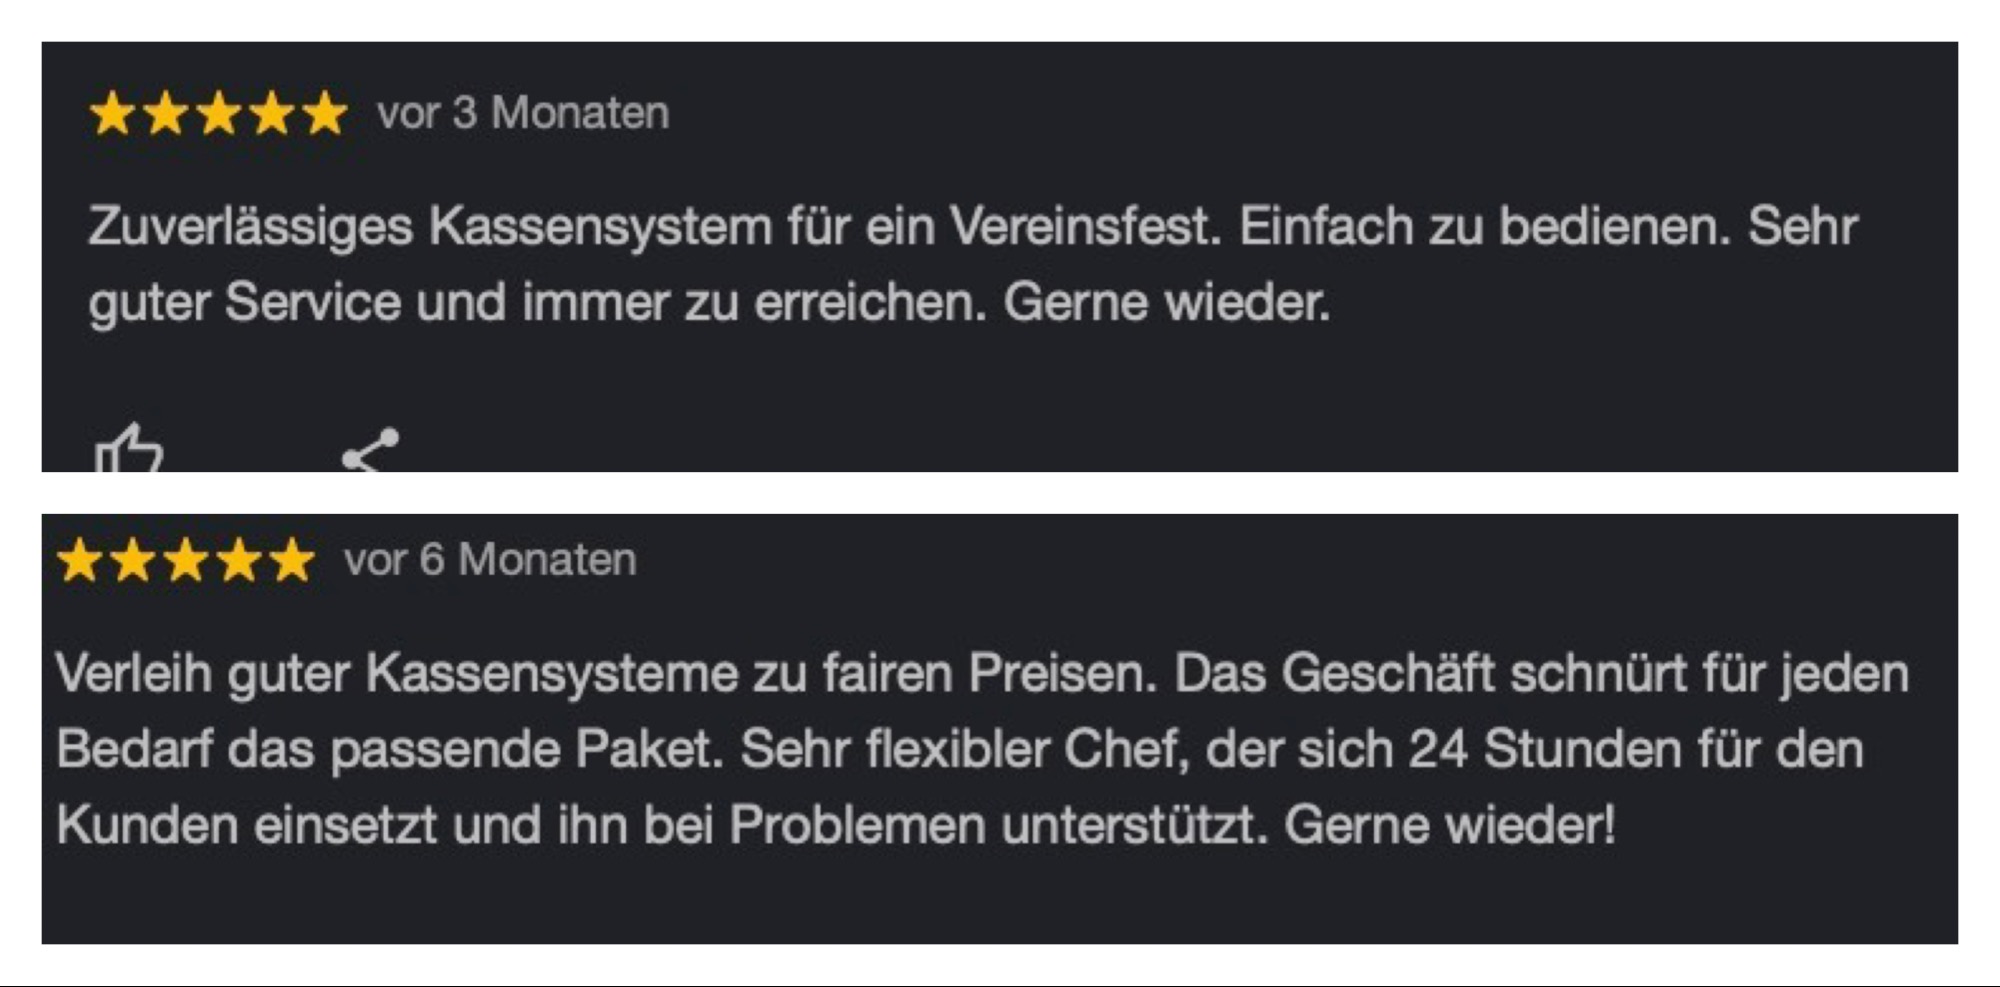The height and width of the screenshot is (987, 2000).
Task: Pick third star of the 6-months-ago review
Action: pyautogui.click(x=186, y=561)
